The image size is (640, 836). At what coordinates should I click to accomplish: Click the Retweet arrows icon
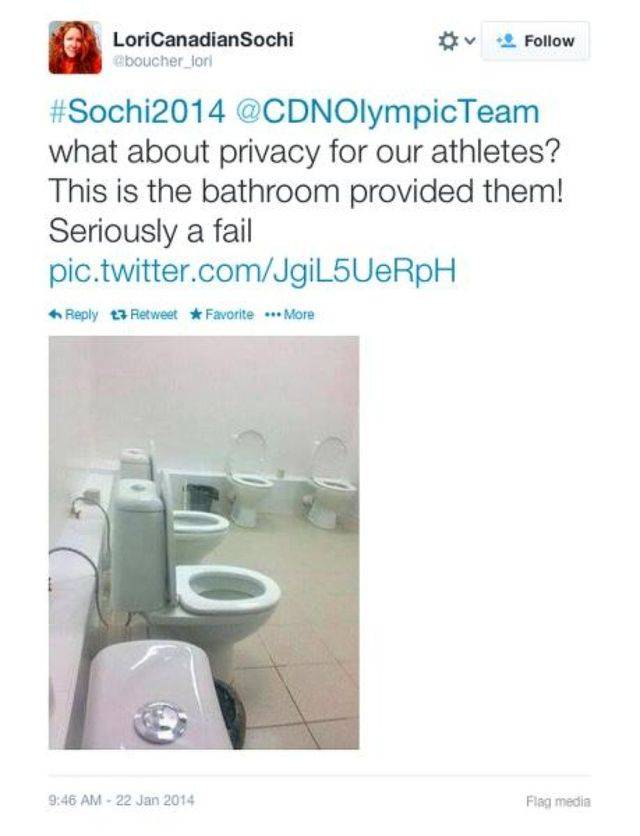(x=118, y=314)
